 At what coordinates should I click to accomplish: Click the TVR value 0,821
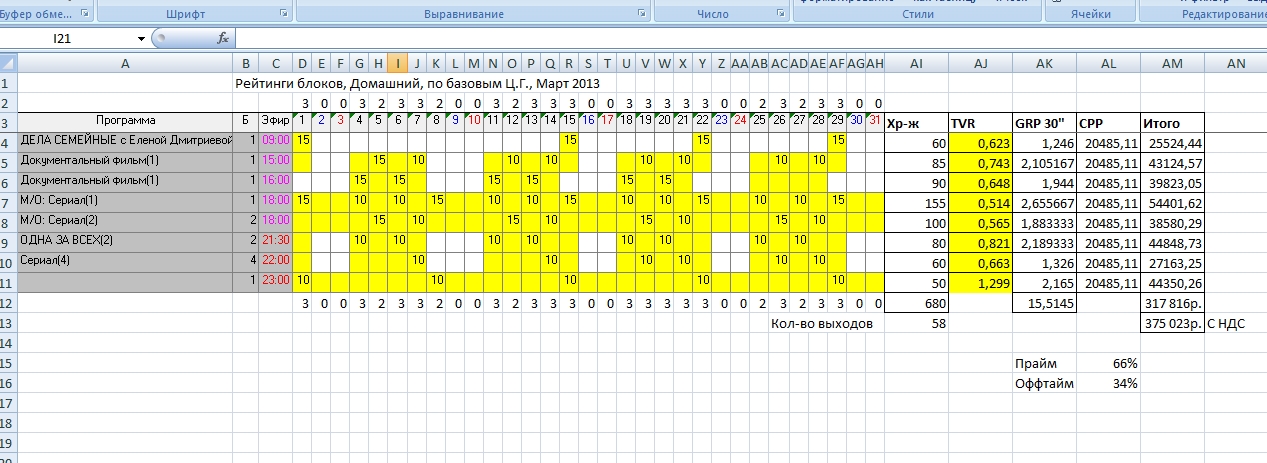(980, 241)
